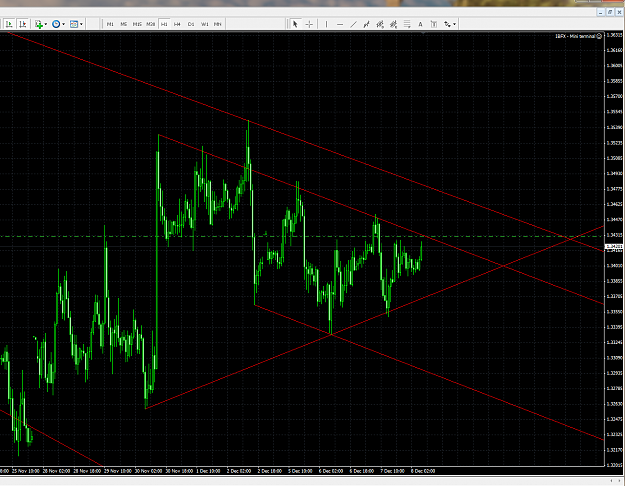The image size is (625, 486).
Task: Click the green dashed horizontal price line
Action: 302,236
